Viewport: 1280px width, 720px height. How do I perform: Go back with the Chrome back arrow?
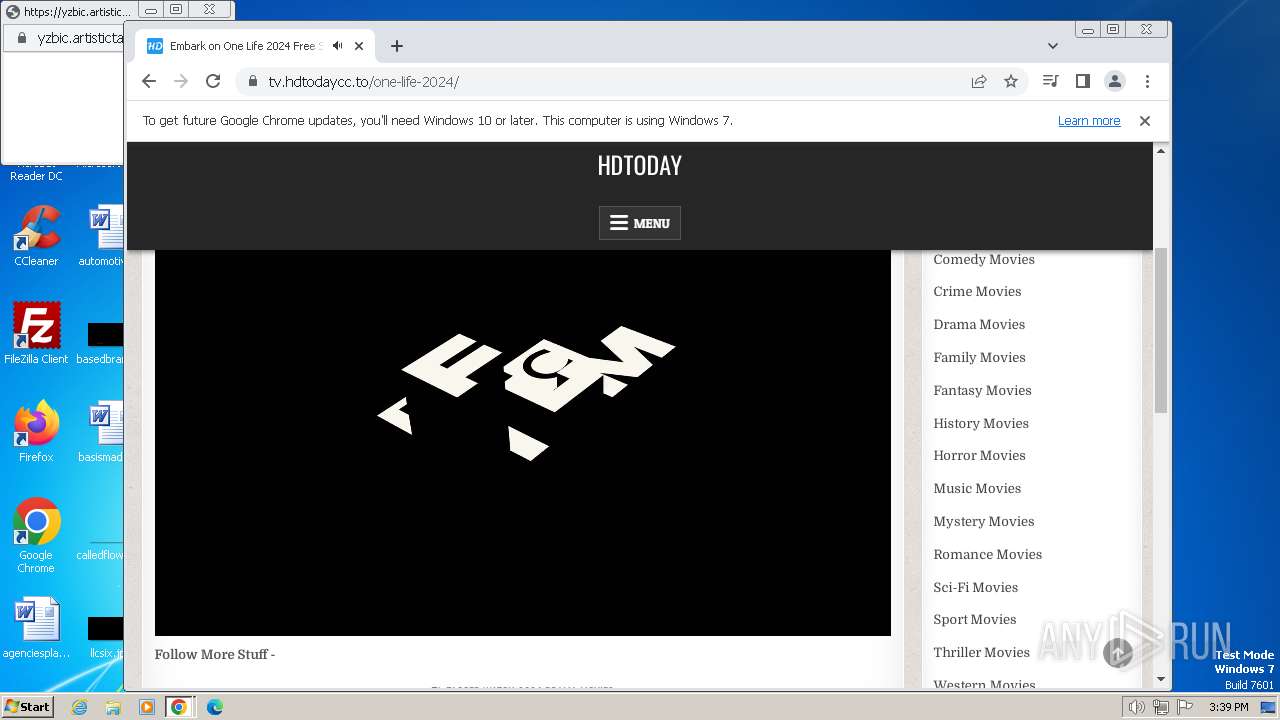click(x=149, y=82)
